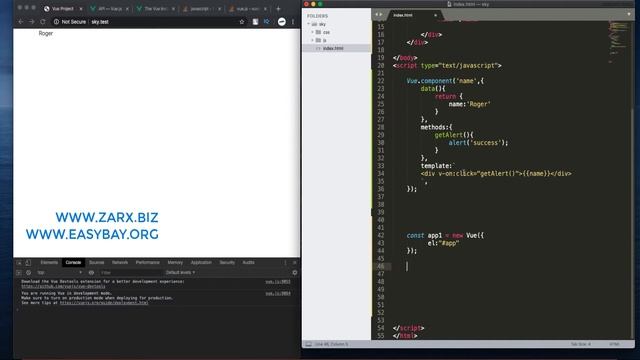Image resolution: width=640 pixels, height=360 pixels.
Task: Click the HTML syntax selector in status bar
Action: (614, 344)
